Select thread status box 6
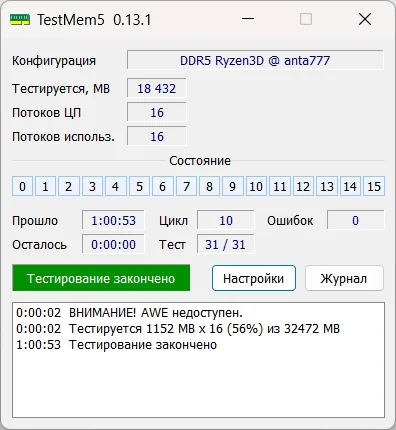 (x=163, y=186)
